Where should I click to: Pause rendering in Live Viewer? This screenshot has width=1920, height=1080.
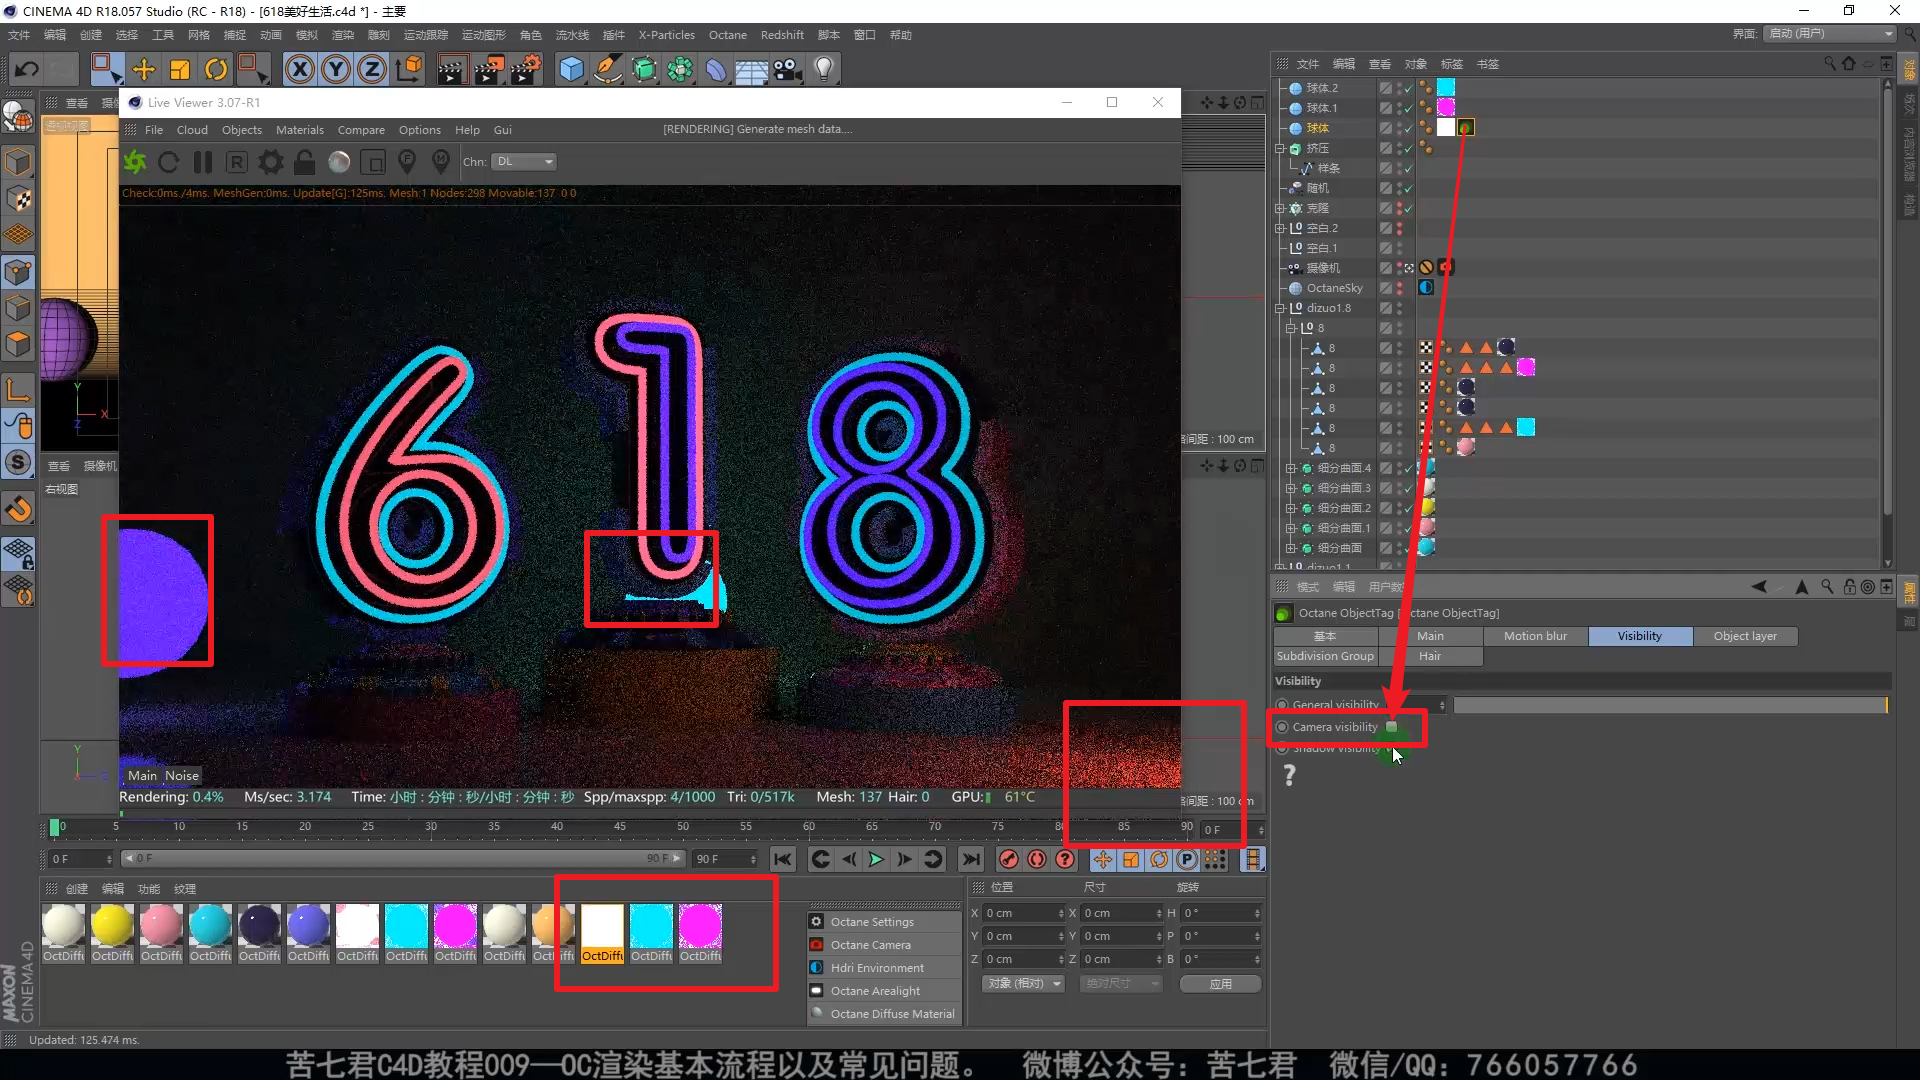[x=203, y=162]
